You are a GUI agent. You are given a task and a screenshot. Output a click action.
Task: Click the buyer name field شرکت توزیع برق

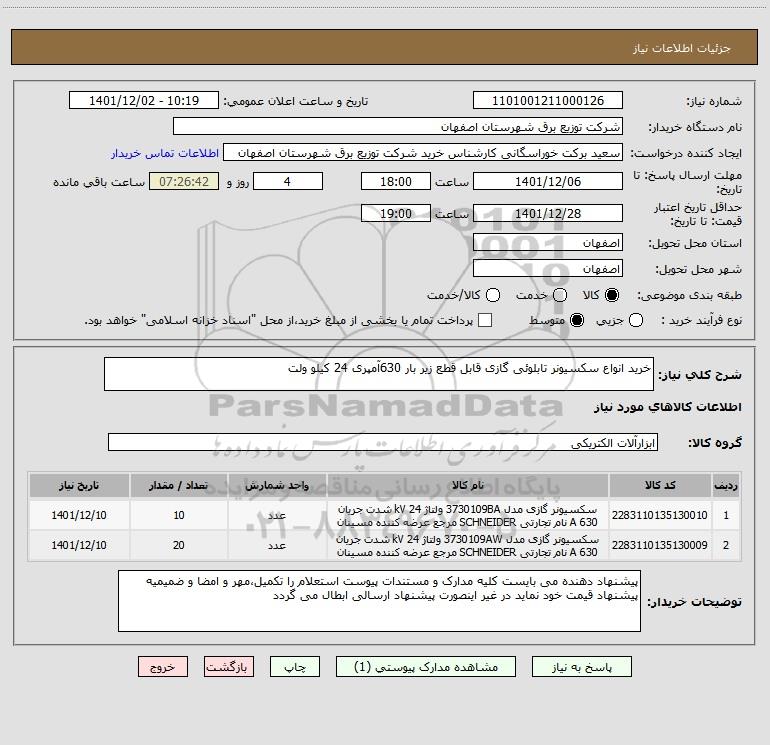tap(398, 127)
